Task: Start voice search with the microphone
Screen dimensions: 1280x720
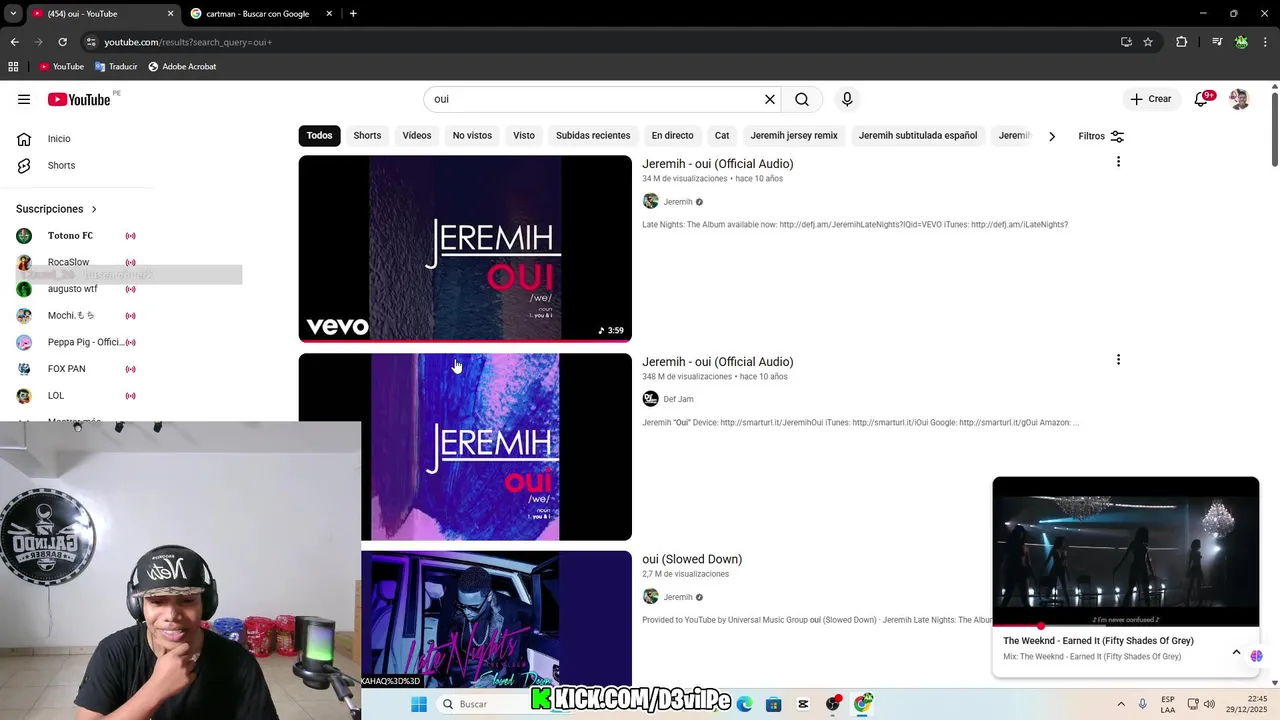Action: click(x=847, y=99)
